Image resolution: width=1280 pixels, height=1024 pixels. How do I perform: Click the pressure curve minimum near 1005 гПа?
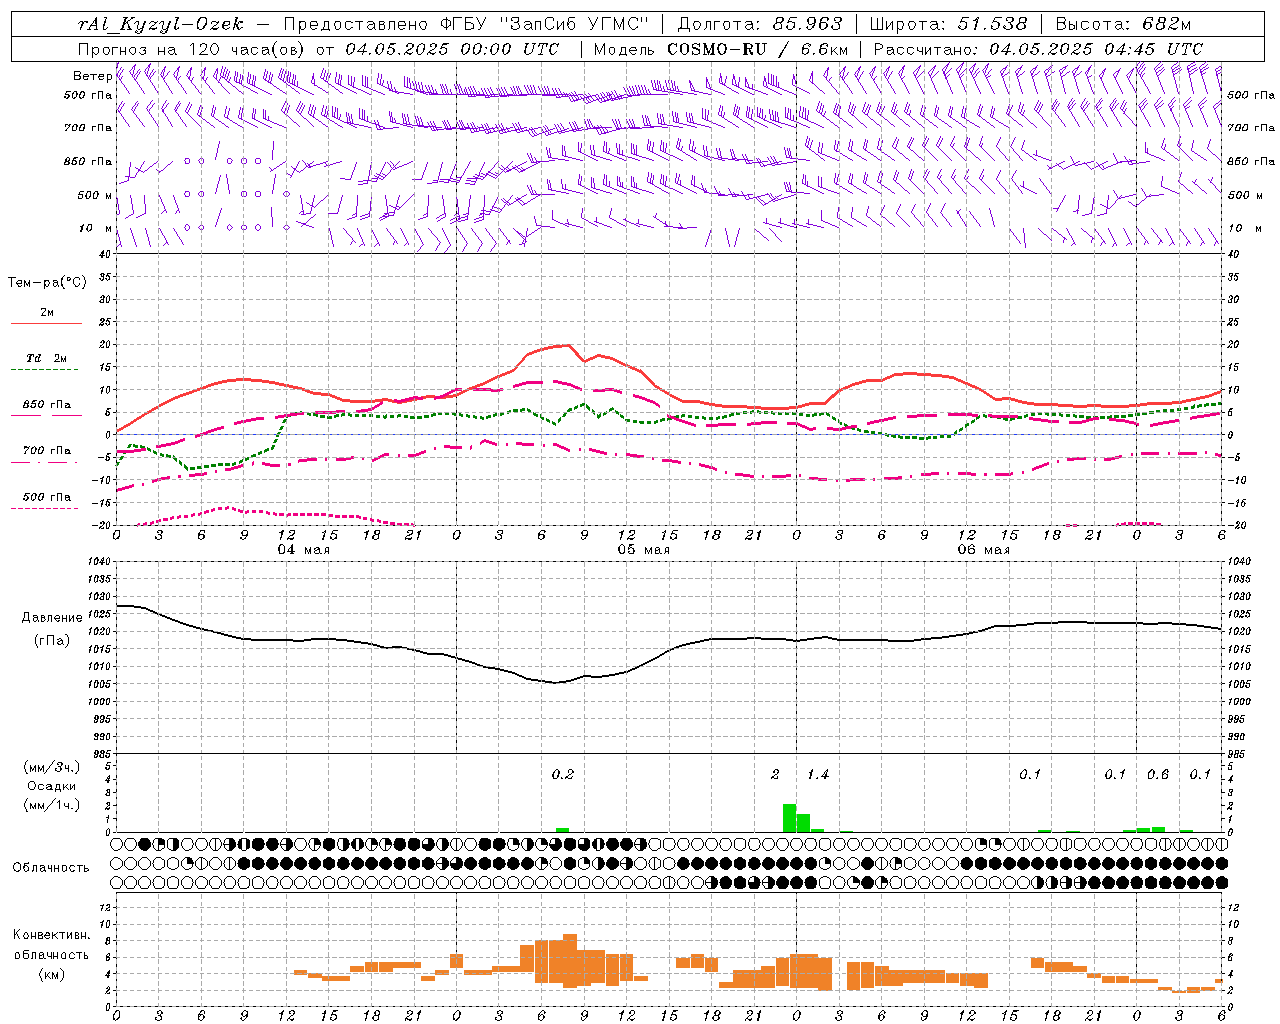pyautogui.click(x=556, y=682)
